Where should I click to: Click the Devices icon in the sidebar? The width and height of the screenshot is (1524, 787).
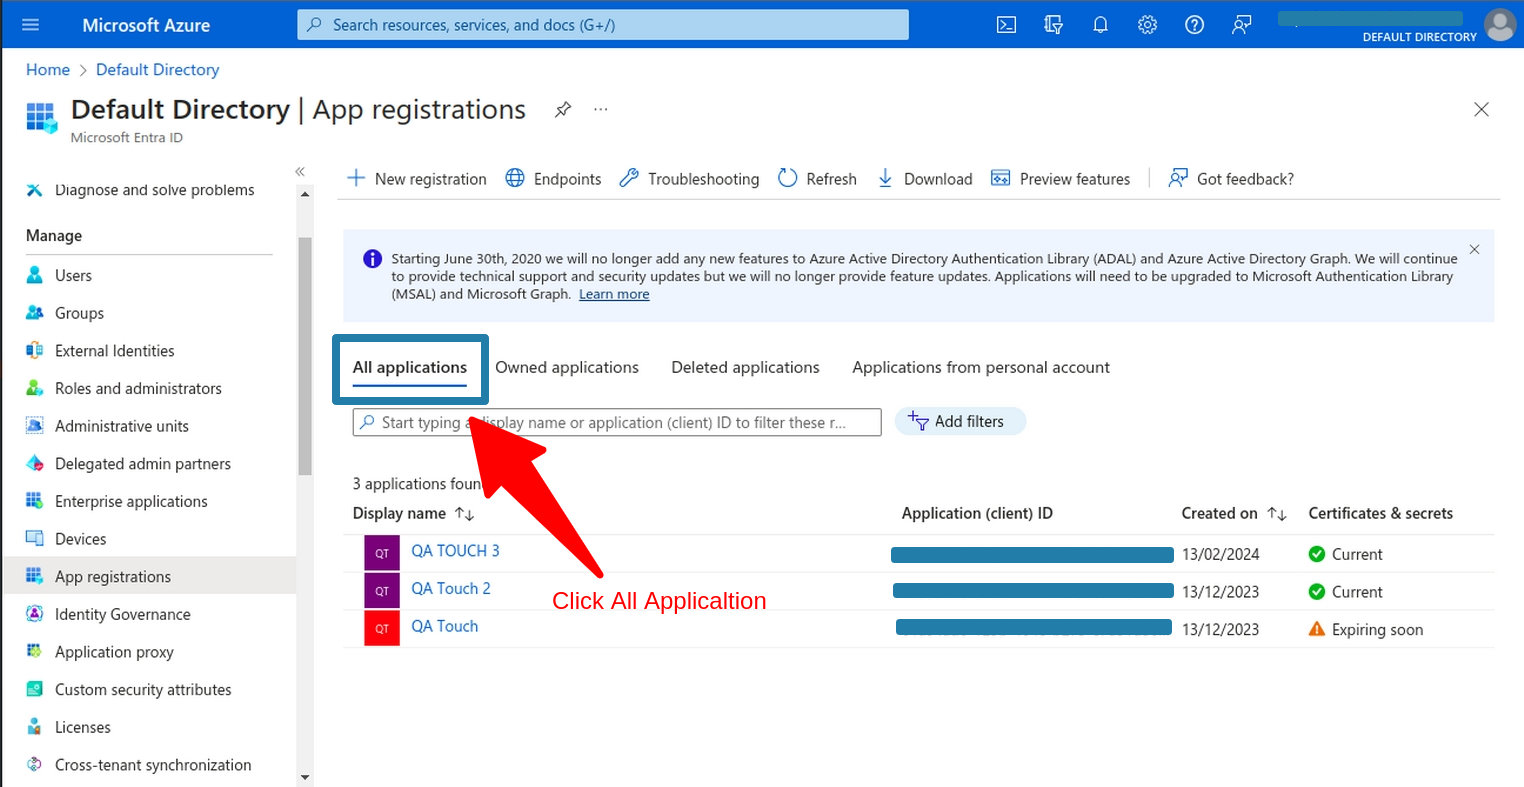35,539
